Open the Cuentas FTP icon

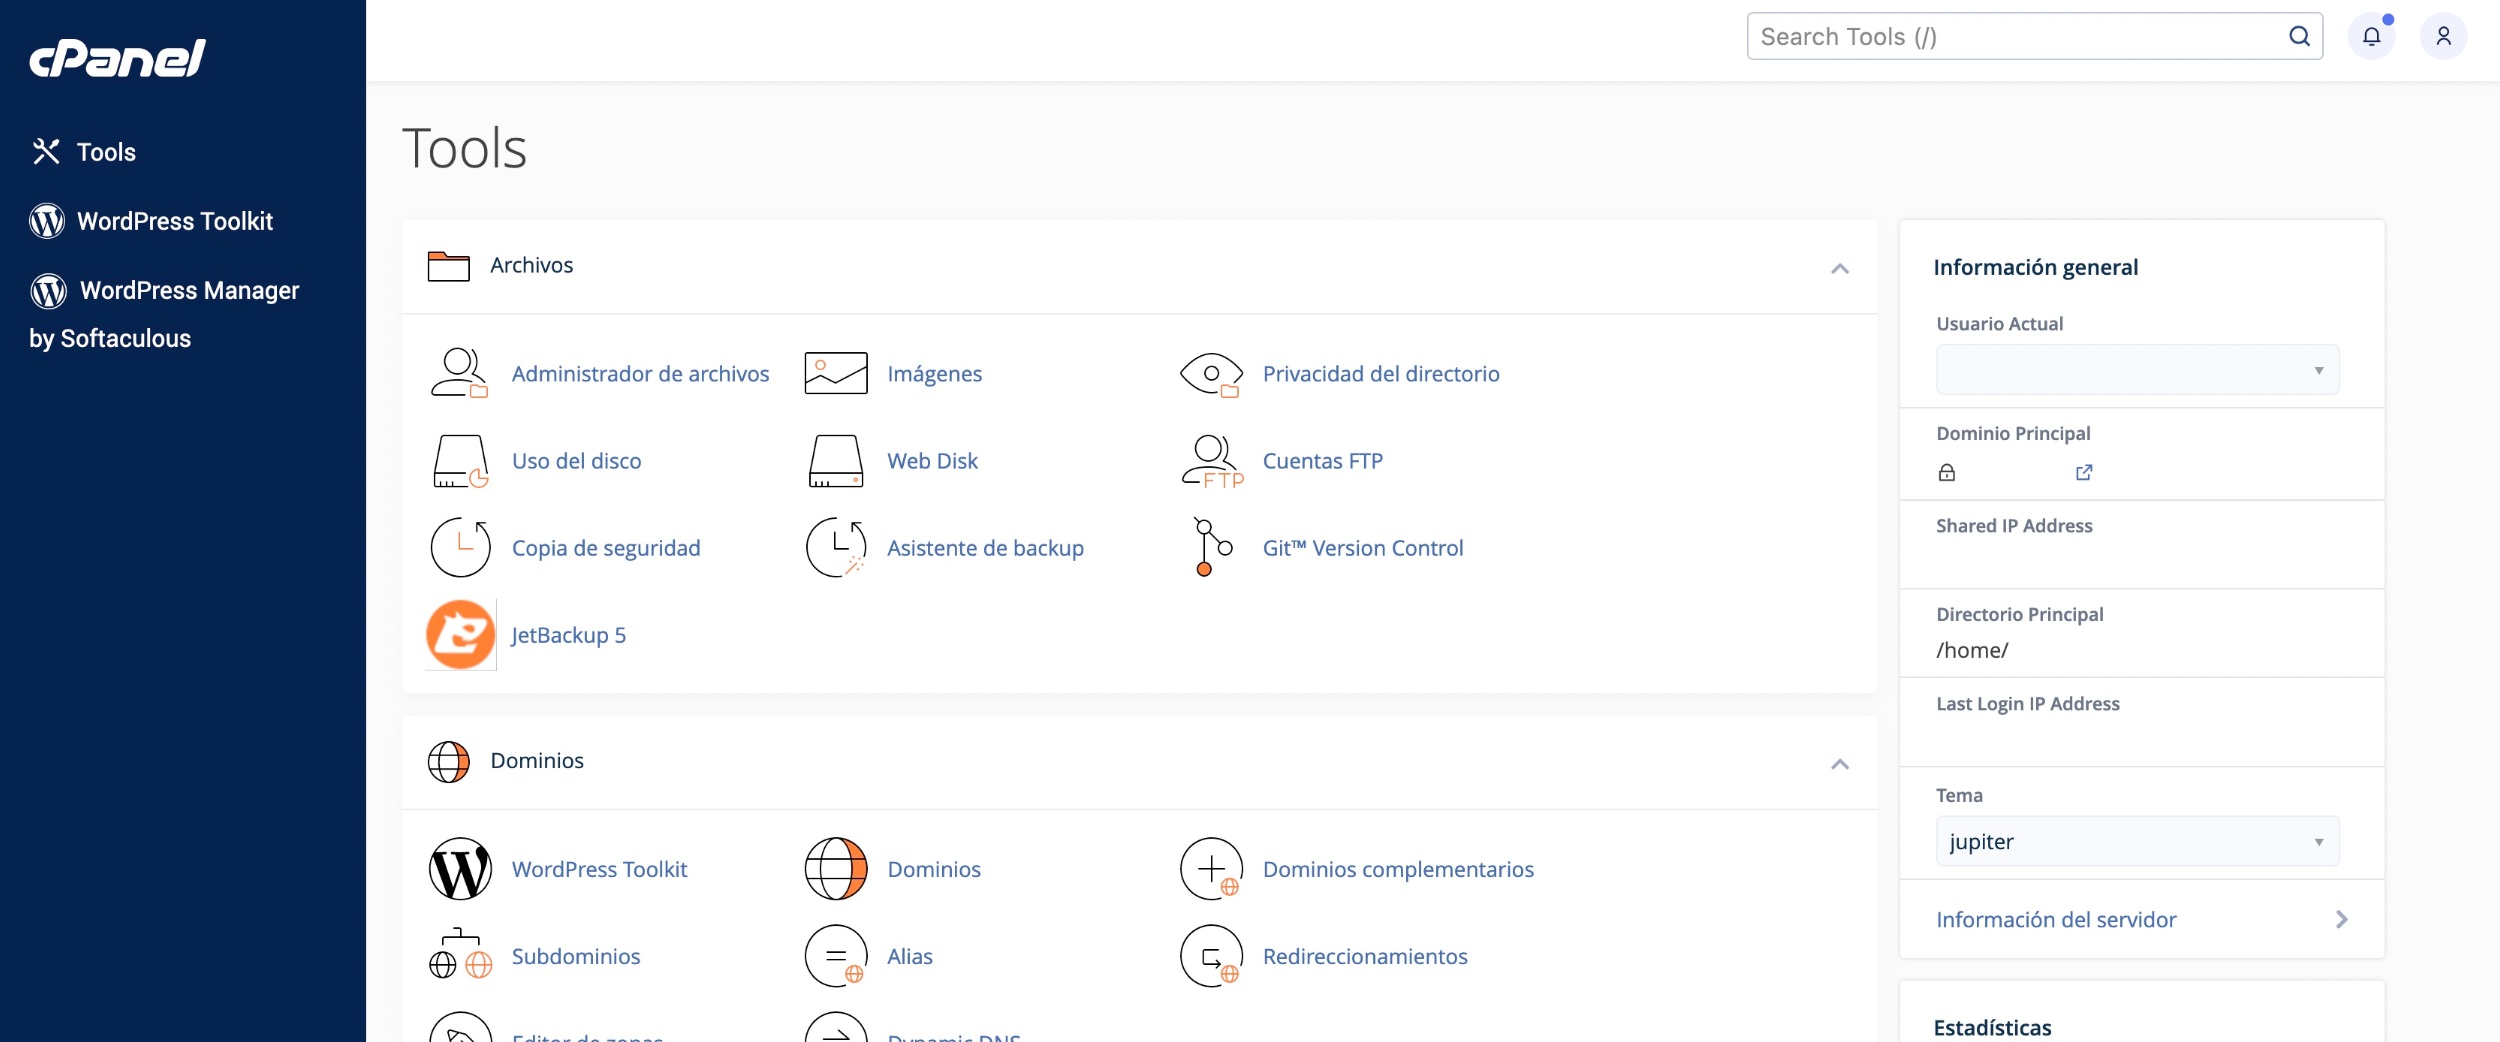pos(1211,461)
